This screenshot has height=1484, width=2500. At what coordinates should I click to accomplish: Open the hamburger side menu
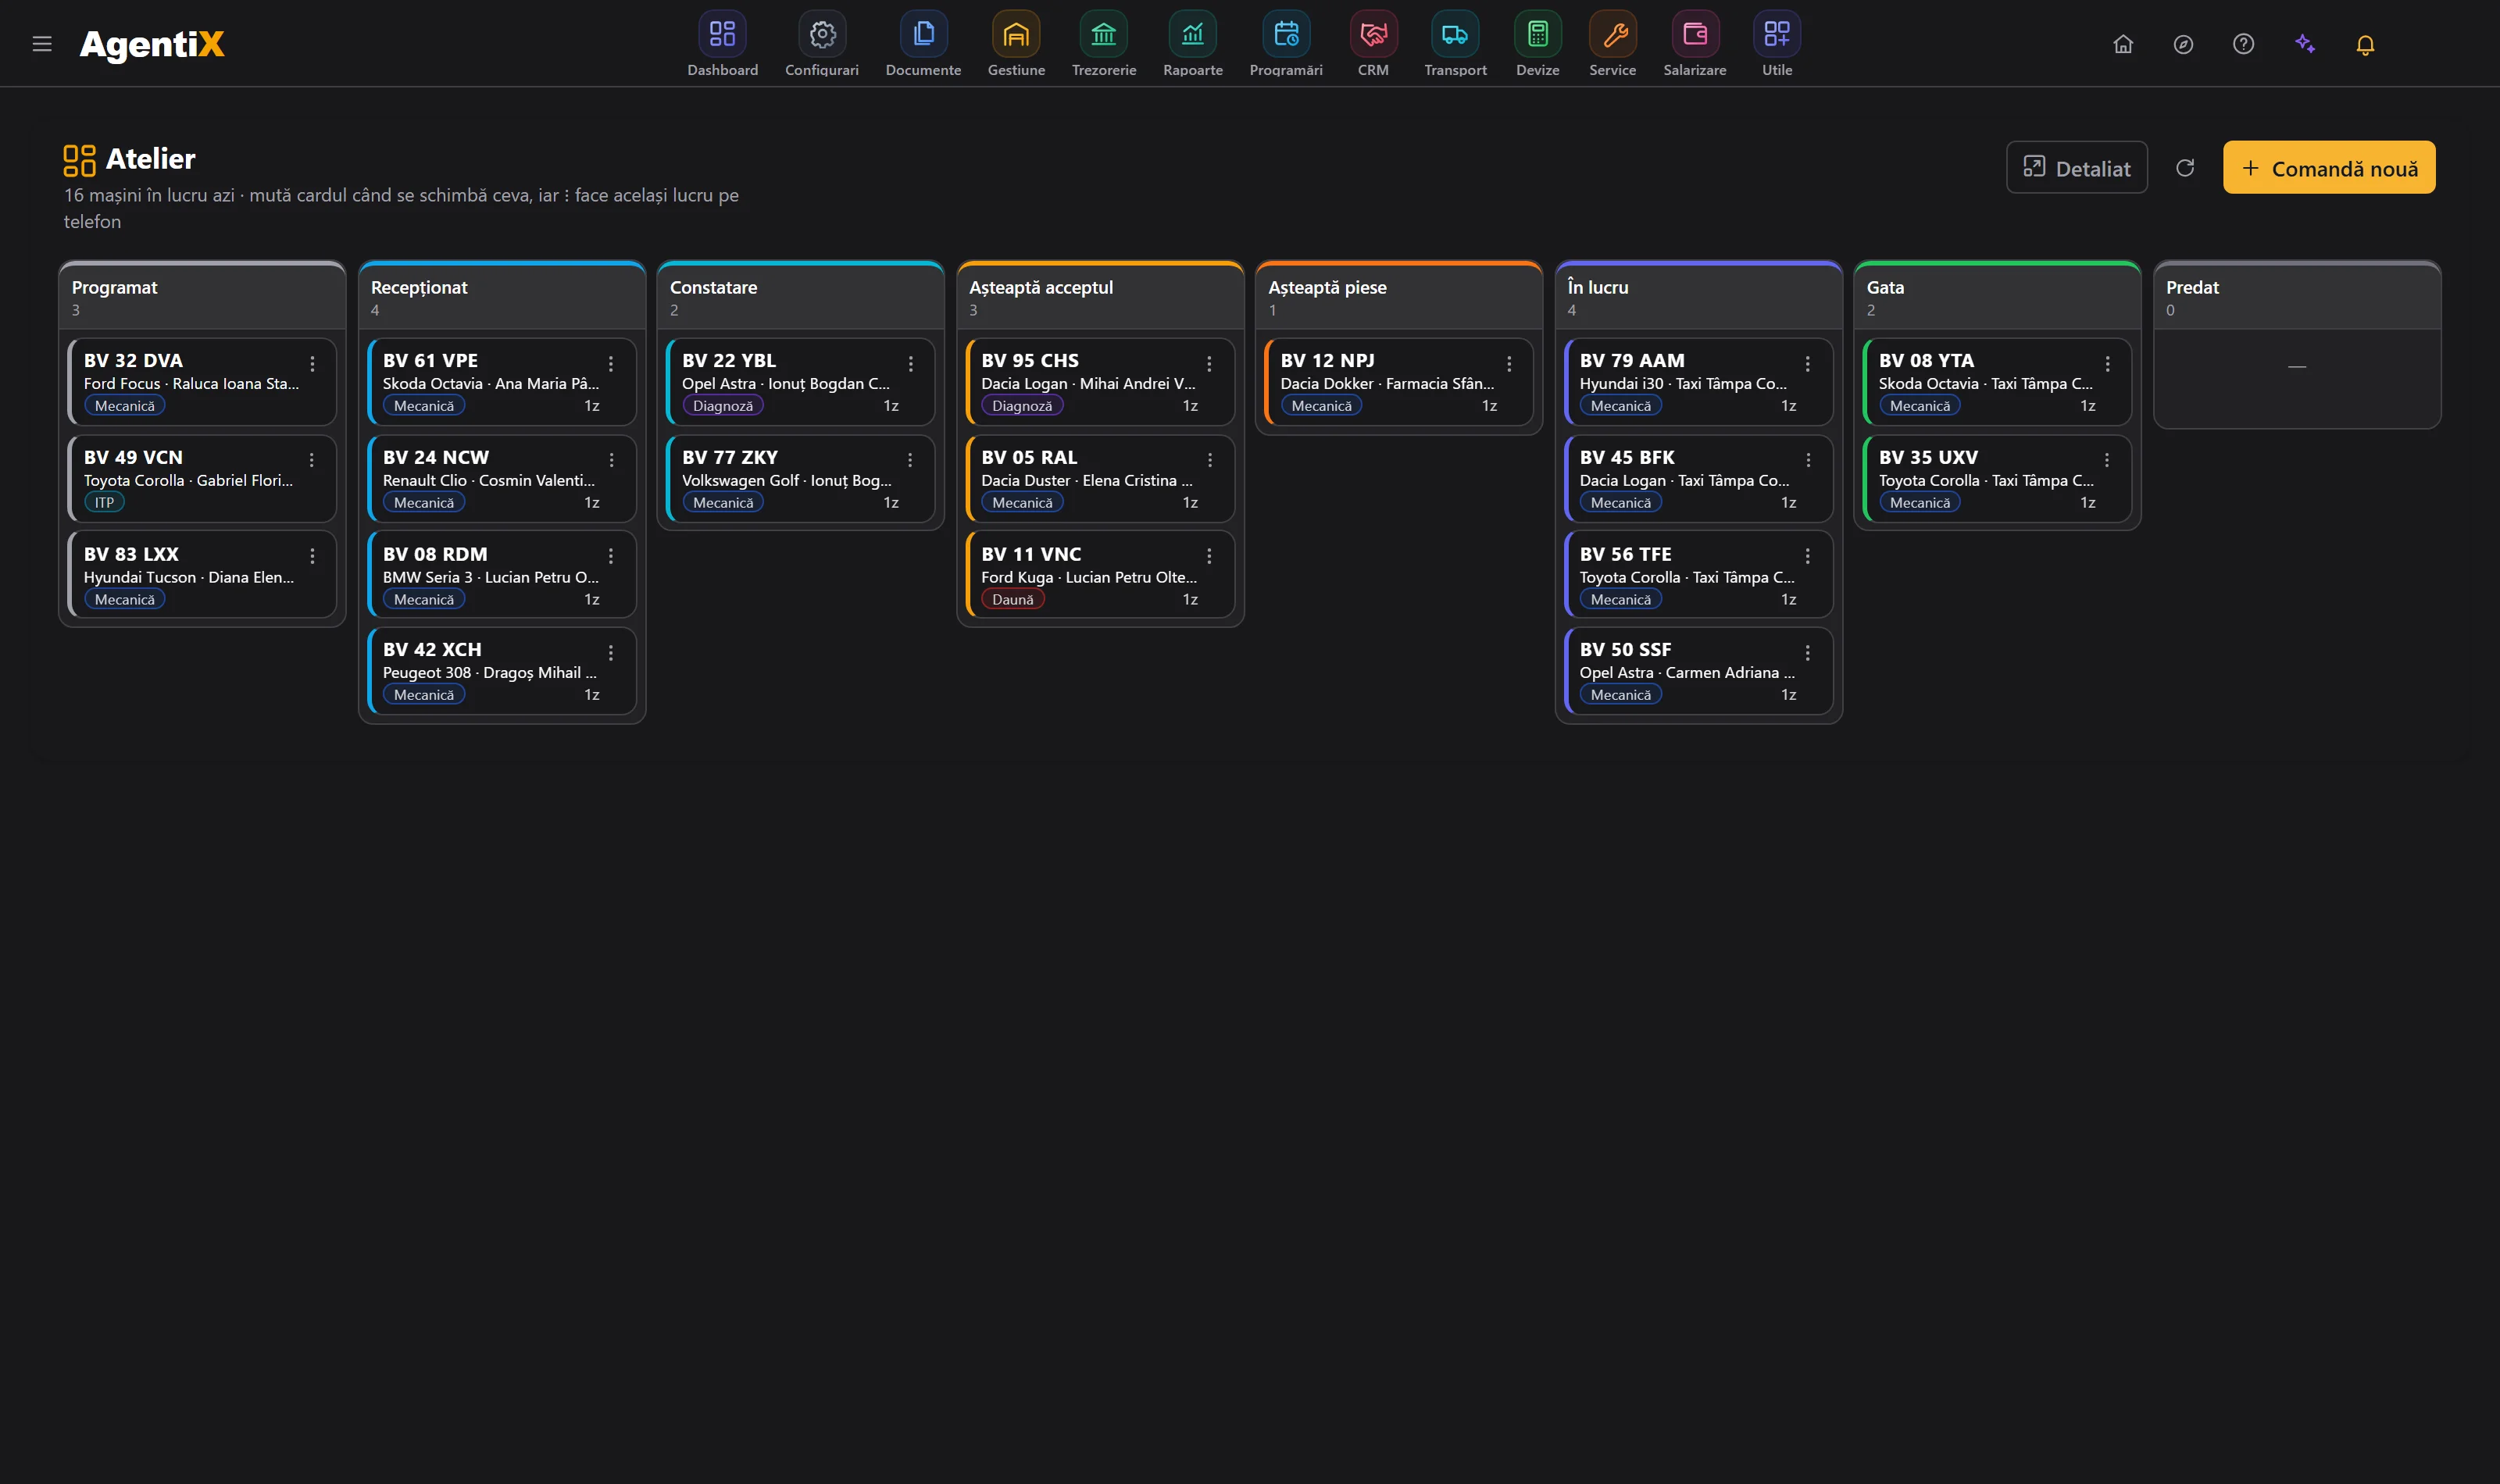coord(42,44)
